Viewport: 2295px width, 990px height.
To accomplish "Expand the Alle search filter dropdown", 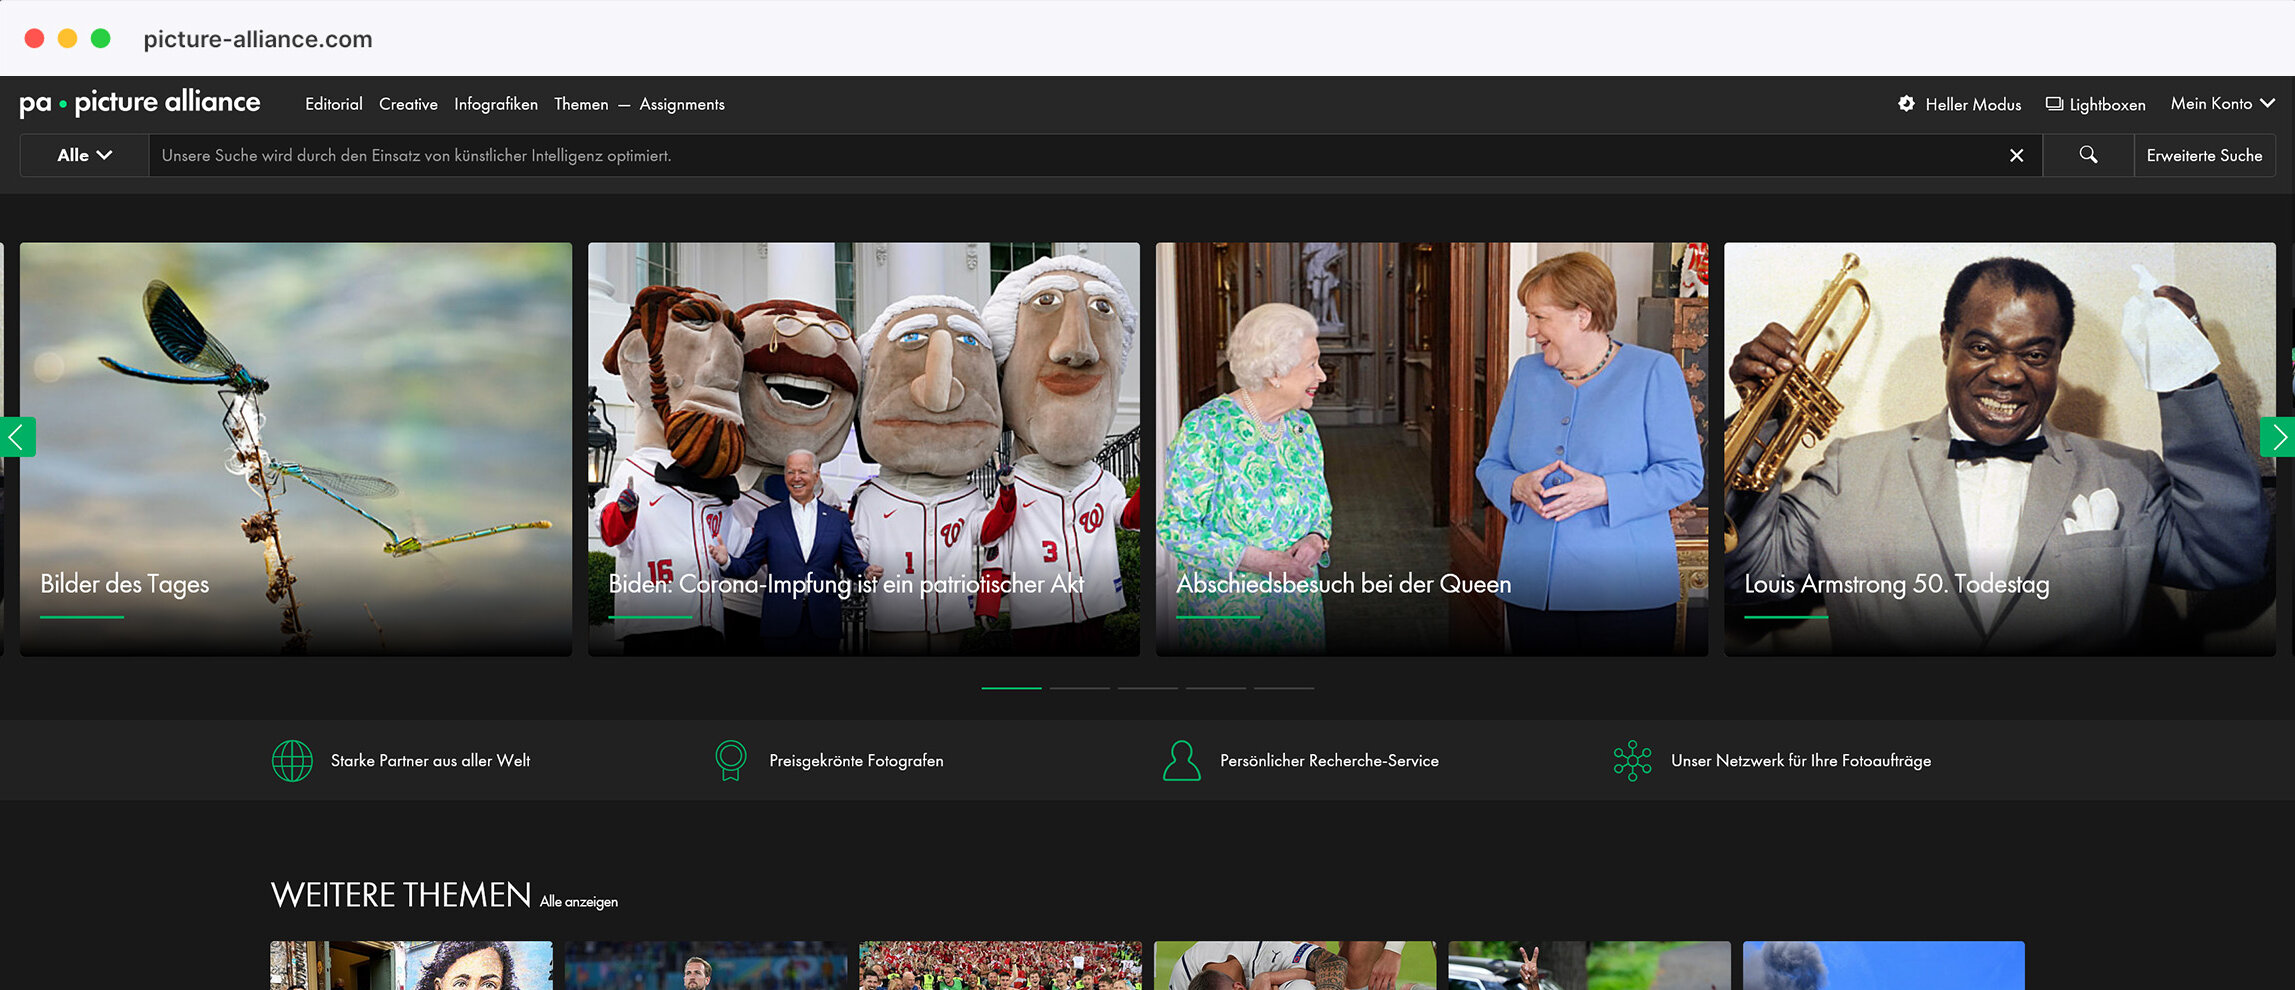I will [x=84, y=155].
